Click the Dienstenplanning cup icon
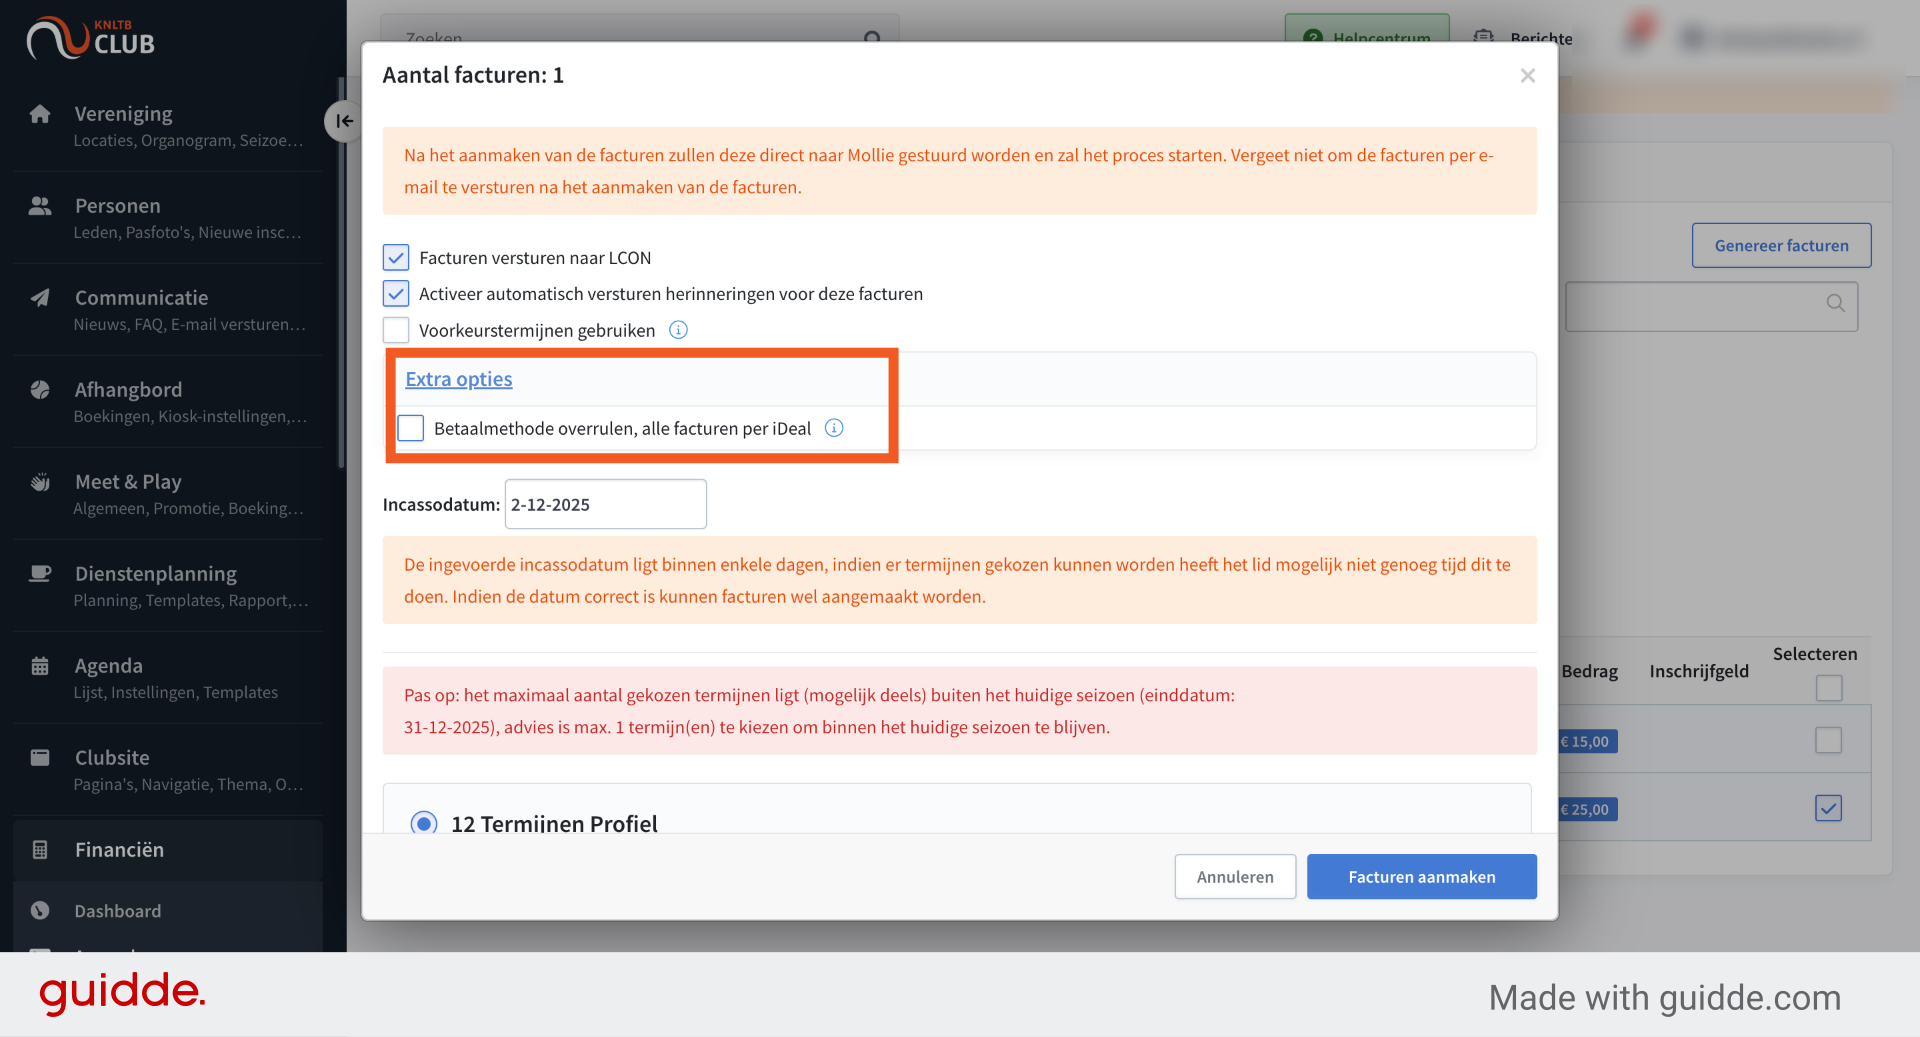 coord(40,574)
